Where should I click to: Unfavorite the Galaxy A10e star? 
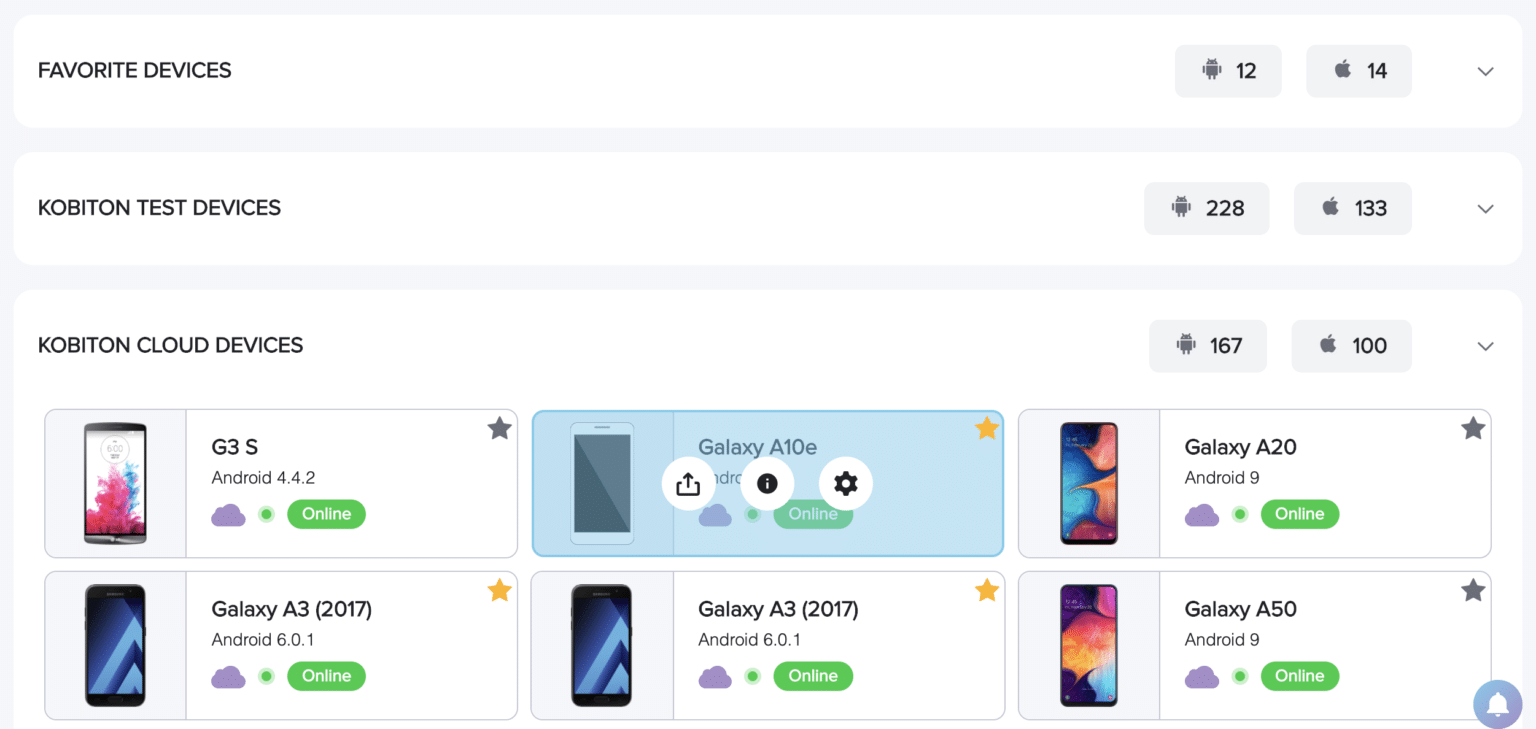pyautogui.click(x=986, y=429)
